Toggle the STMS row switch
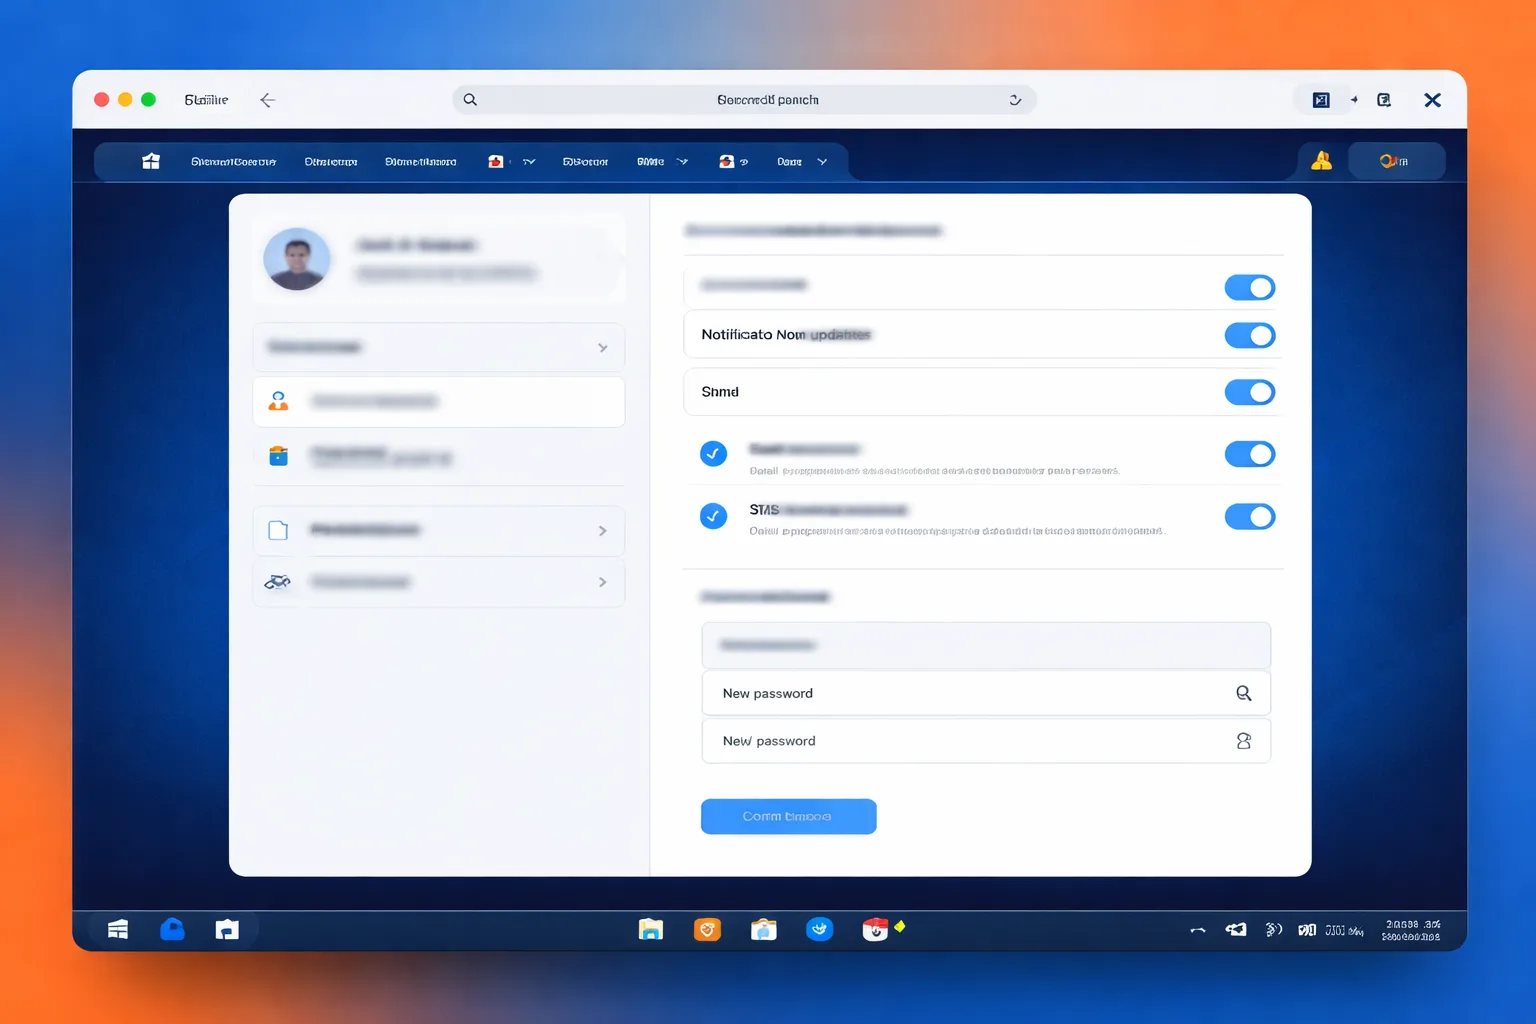The height and width of the screenshot is (1024, 1536). click(1250, 516)
